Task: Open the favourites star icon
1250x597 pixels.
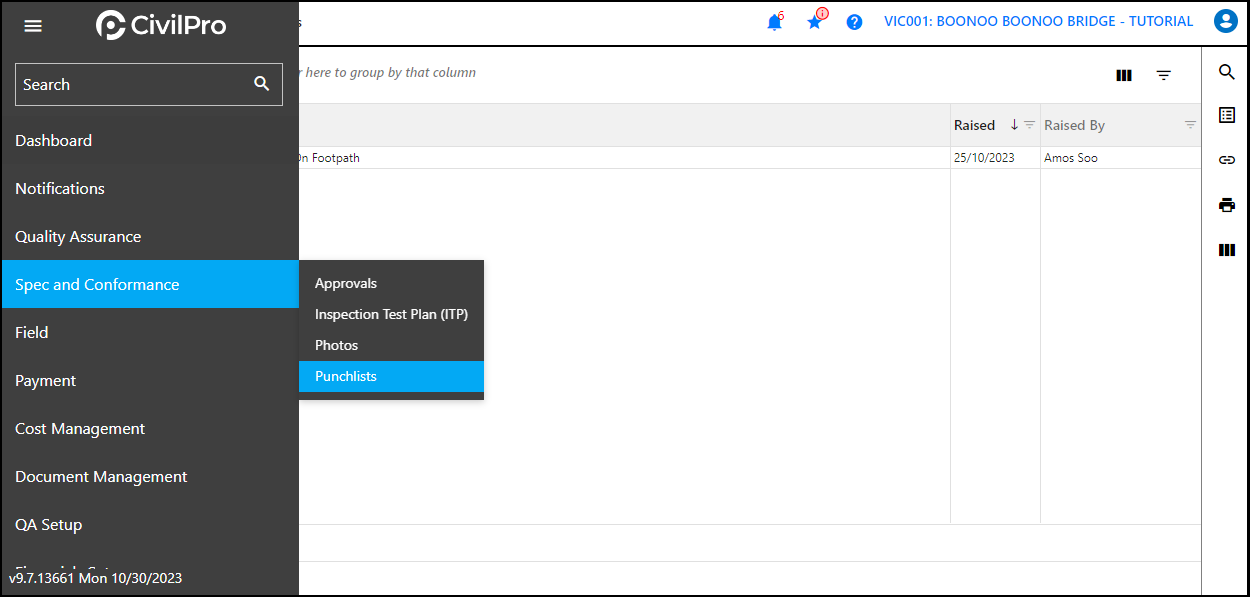Action: tap(814, 22)
